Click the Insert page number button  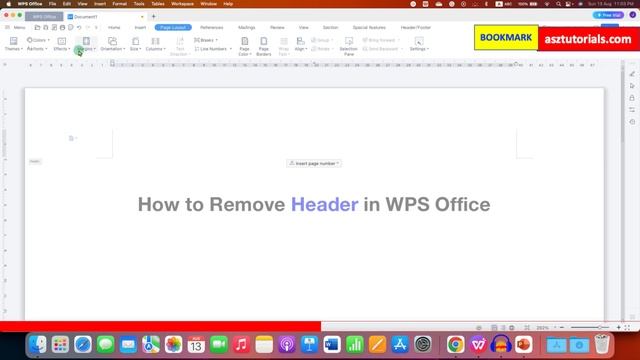click(x=314, y=163)
